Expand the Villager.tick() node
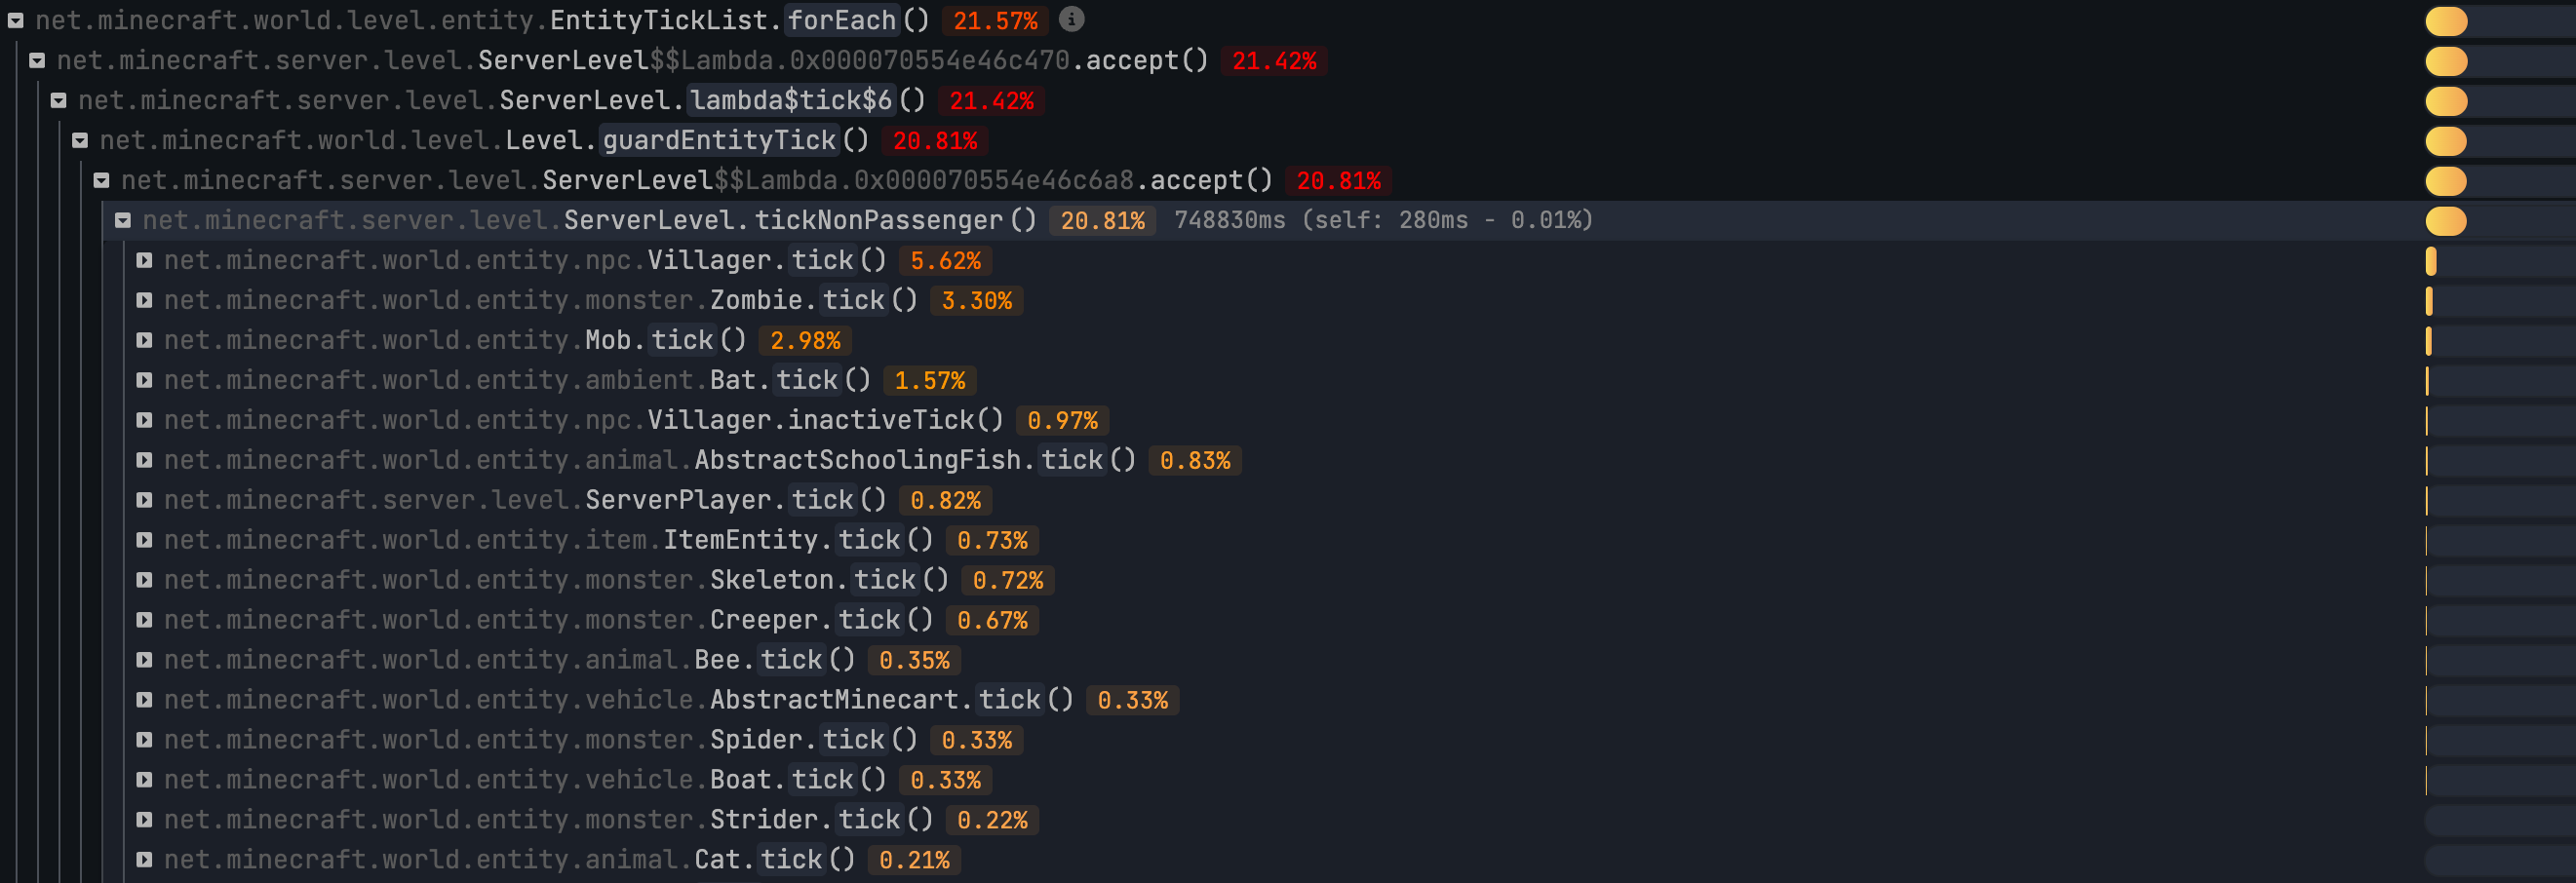This screenshot has width=2576, height=883. point(144,261)
